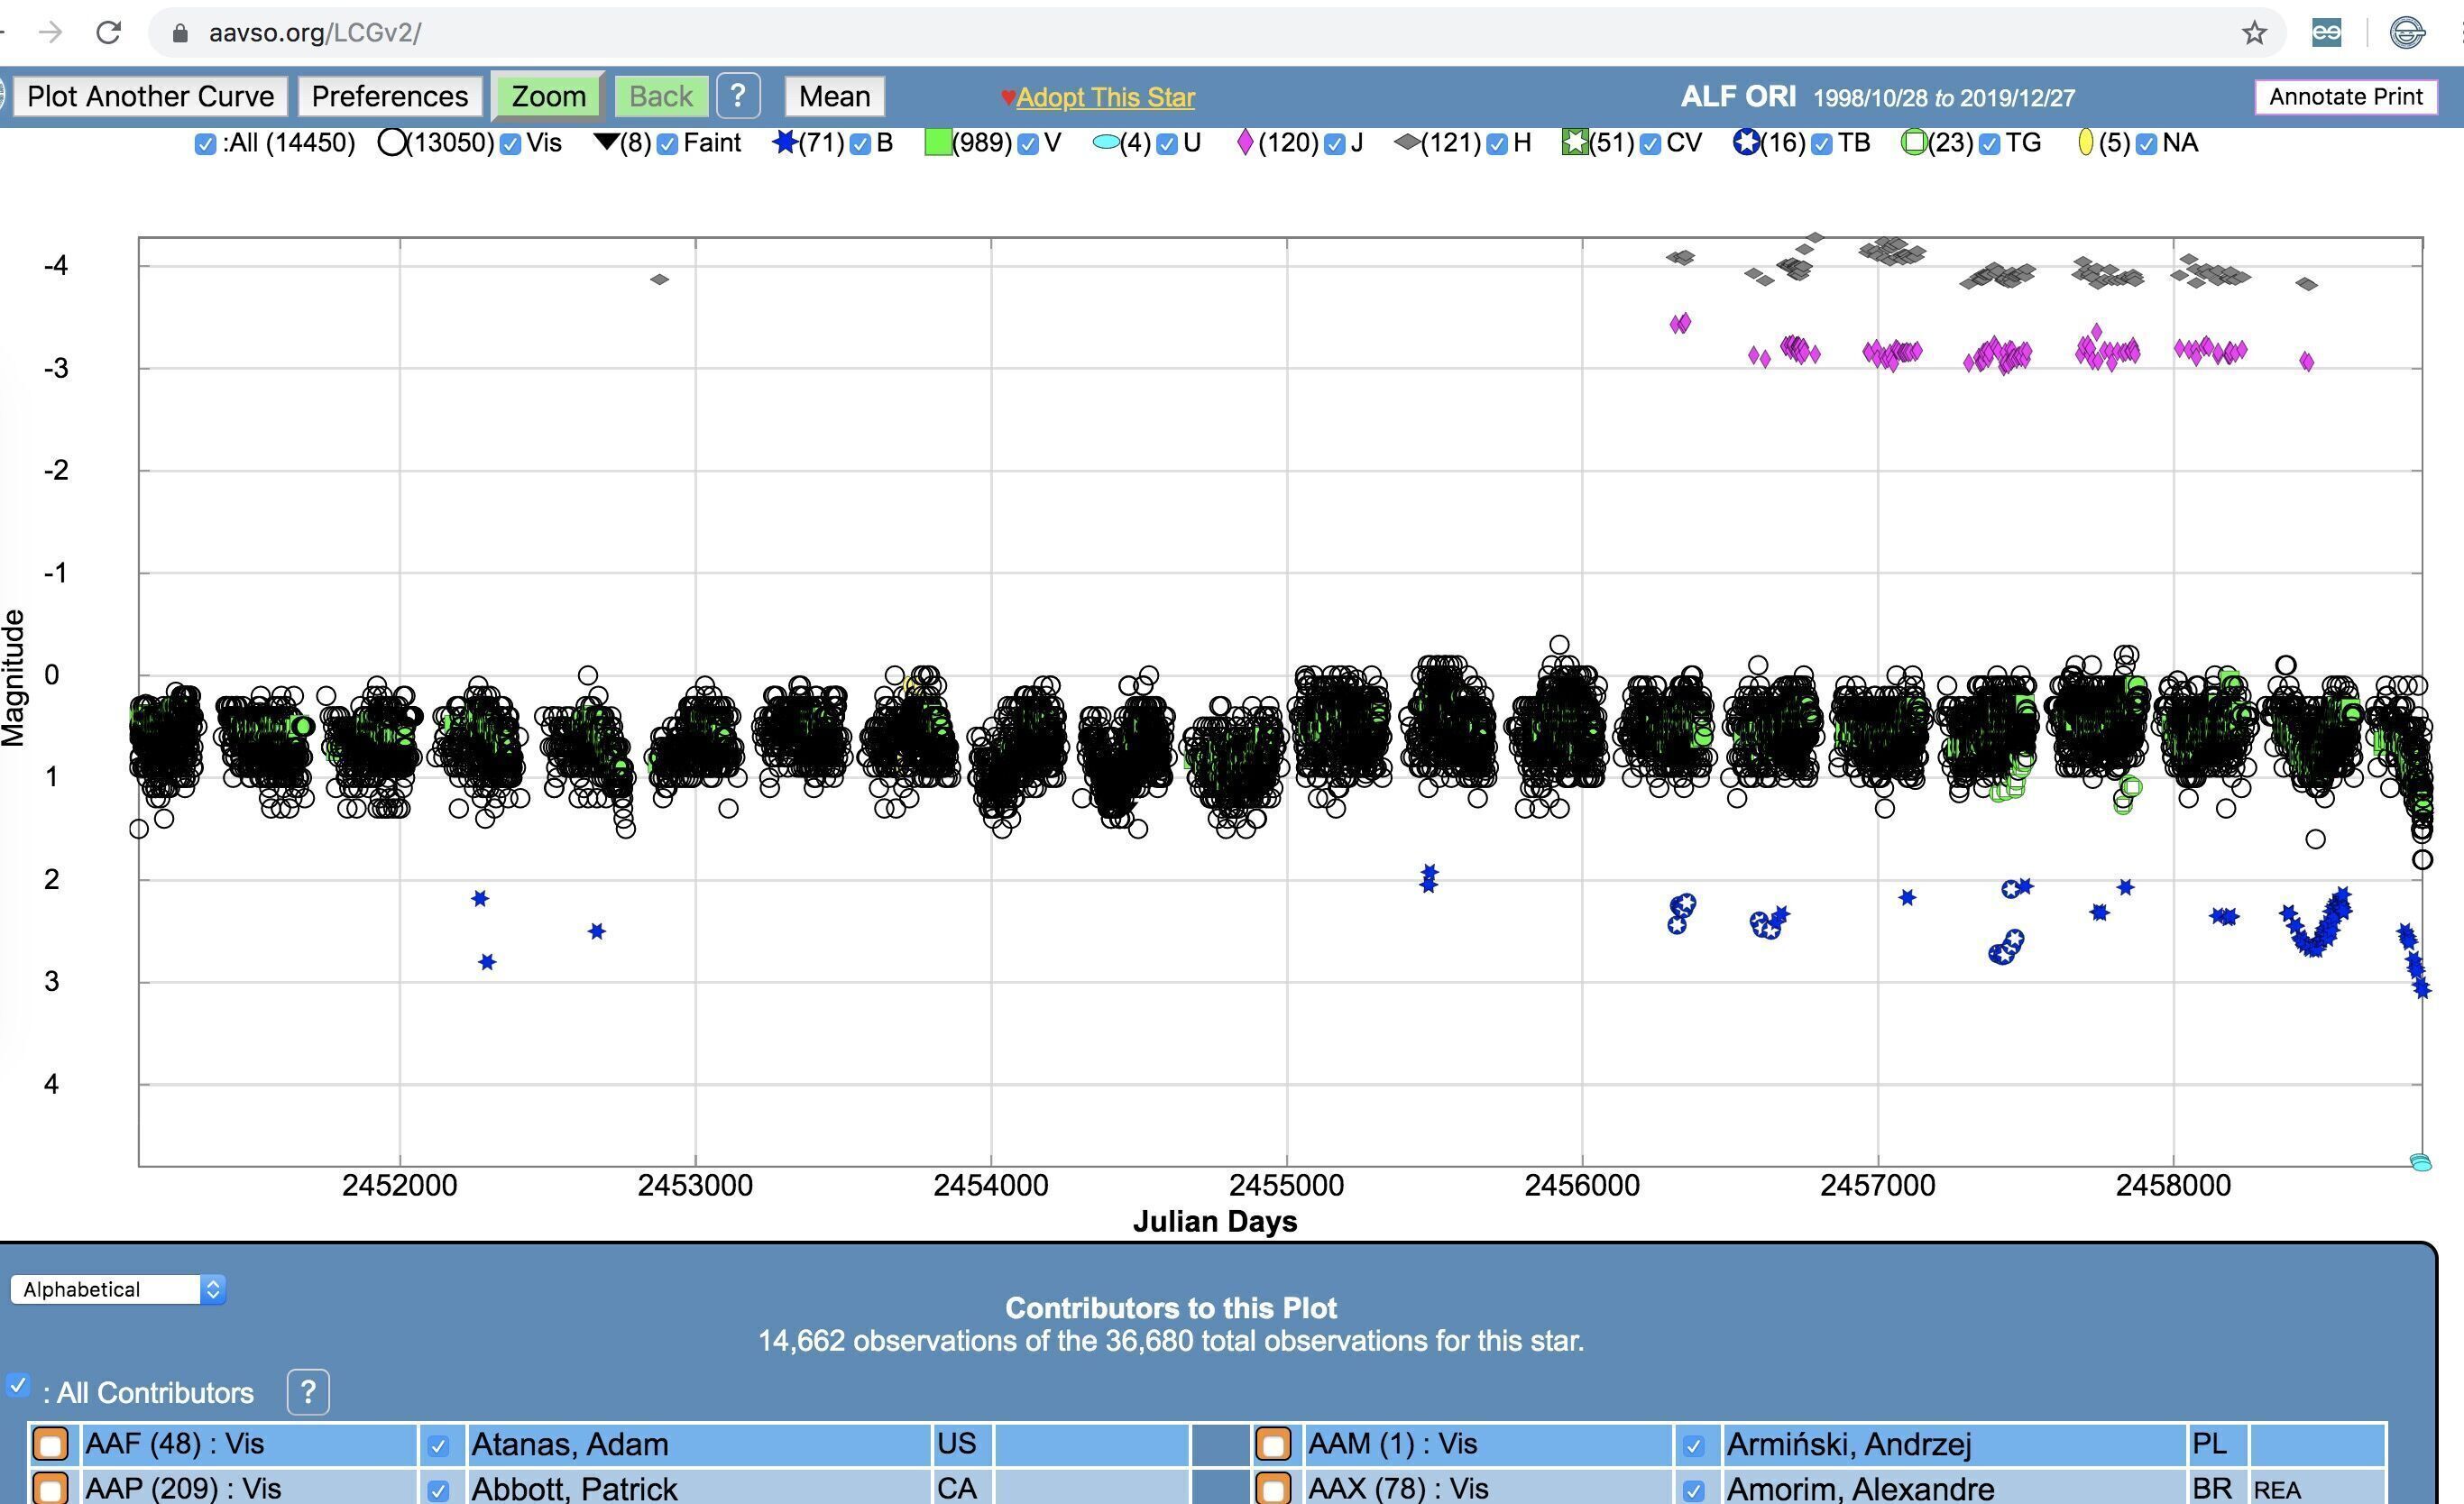Click the orange AAX observer icon
Image resolution: width=2464 pixels, height=1504 pixels.
[1273, 1488]
